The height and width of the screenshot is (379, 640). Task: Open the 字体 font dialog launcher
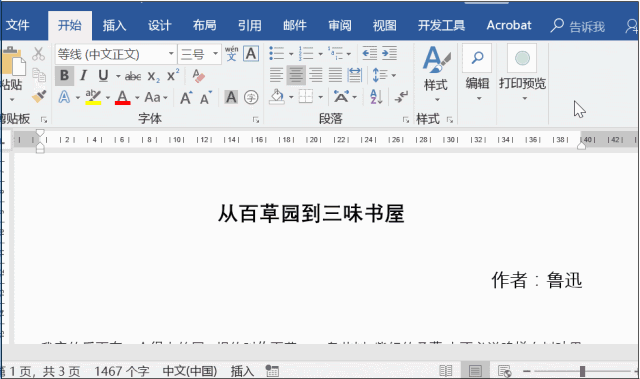pos(256,120)
